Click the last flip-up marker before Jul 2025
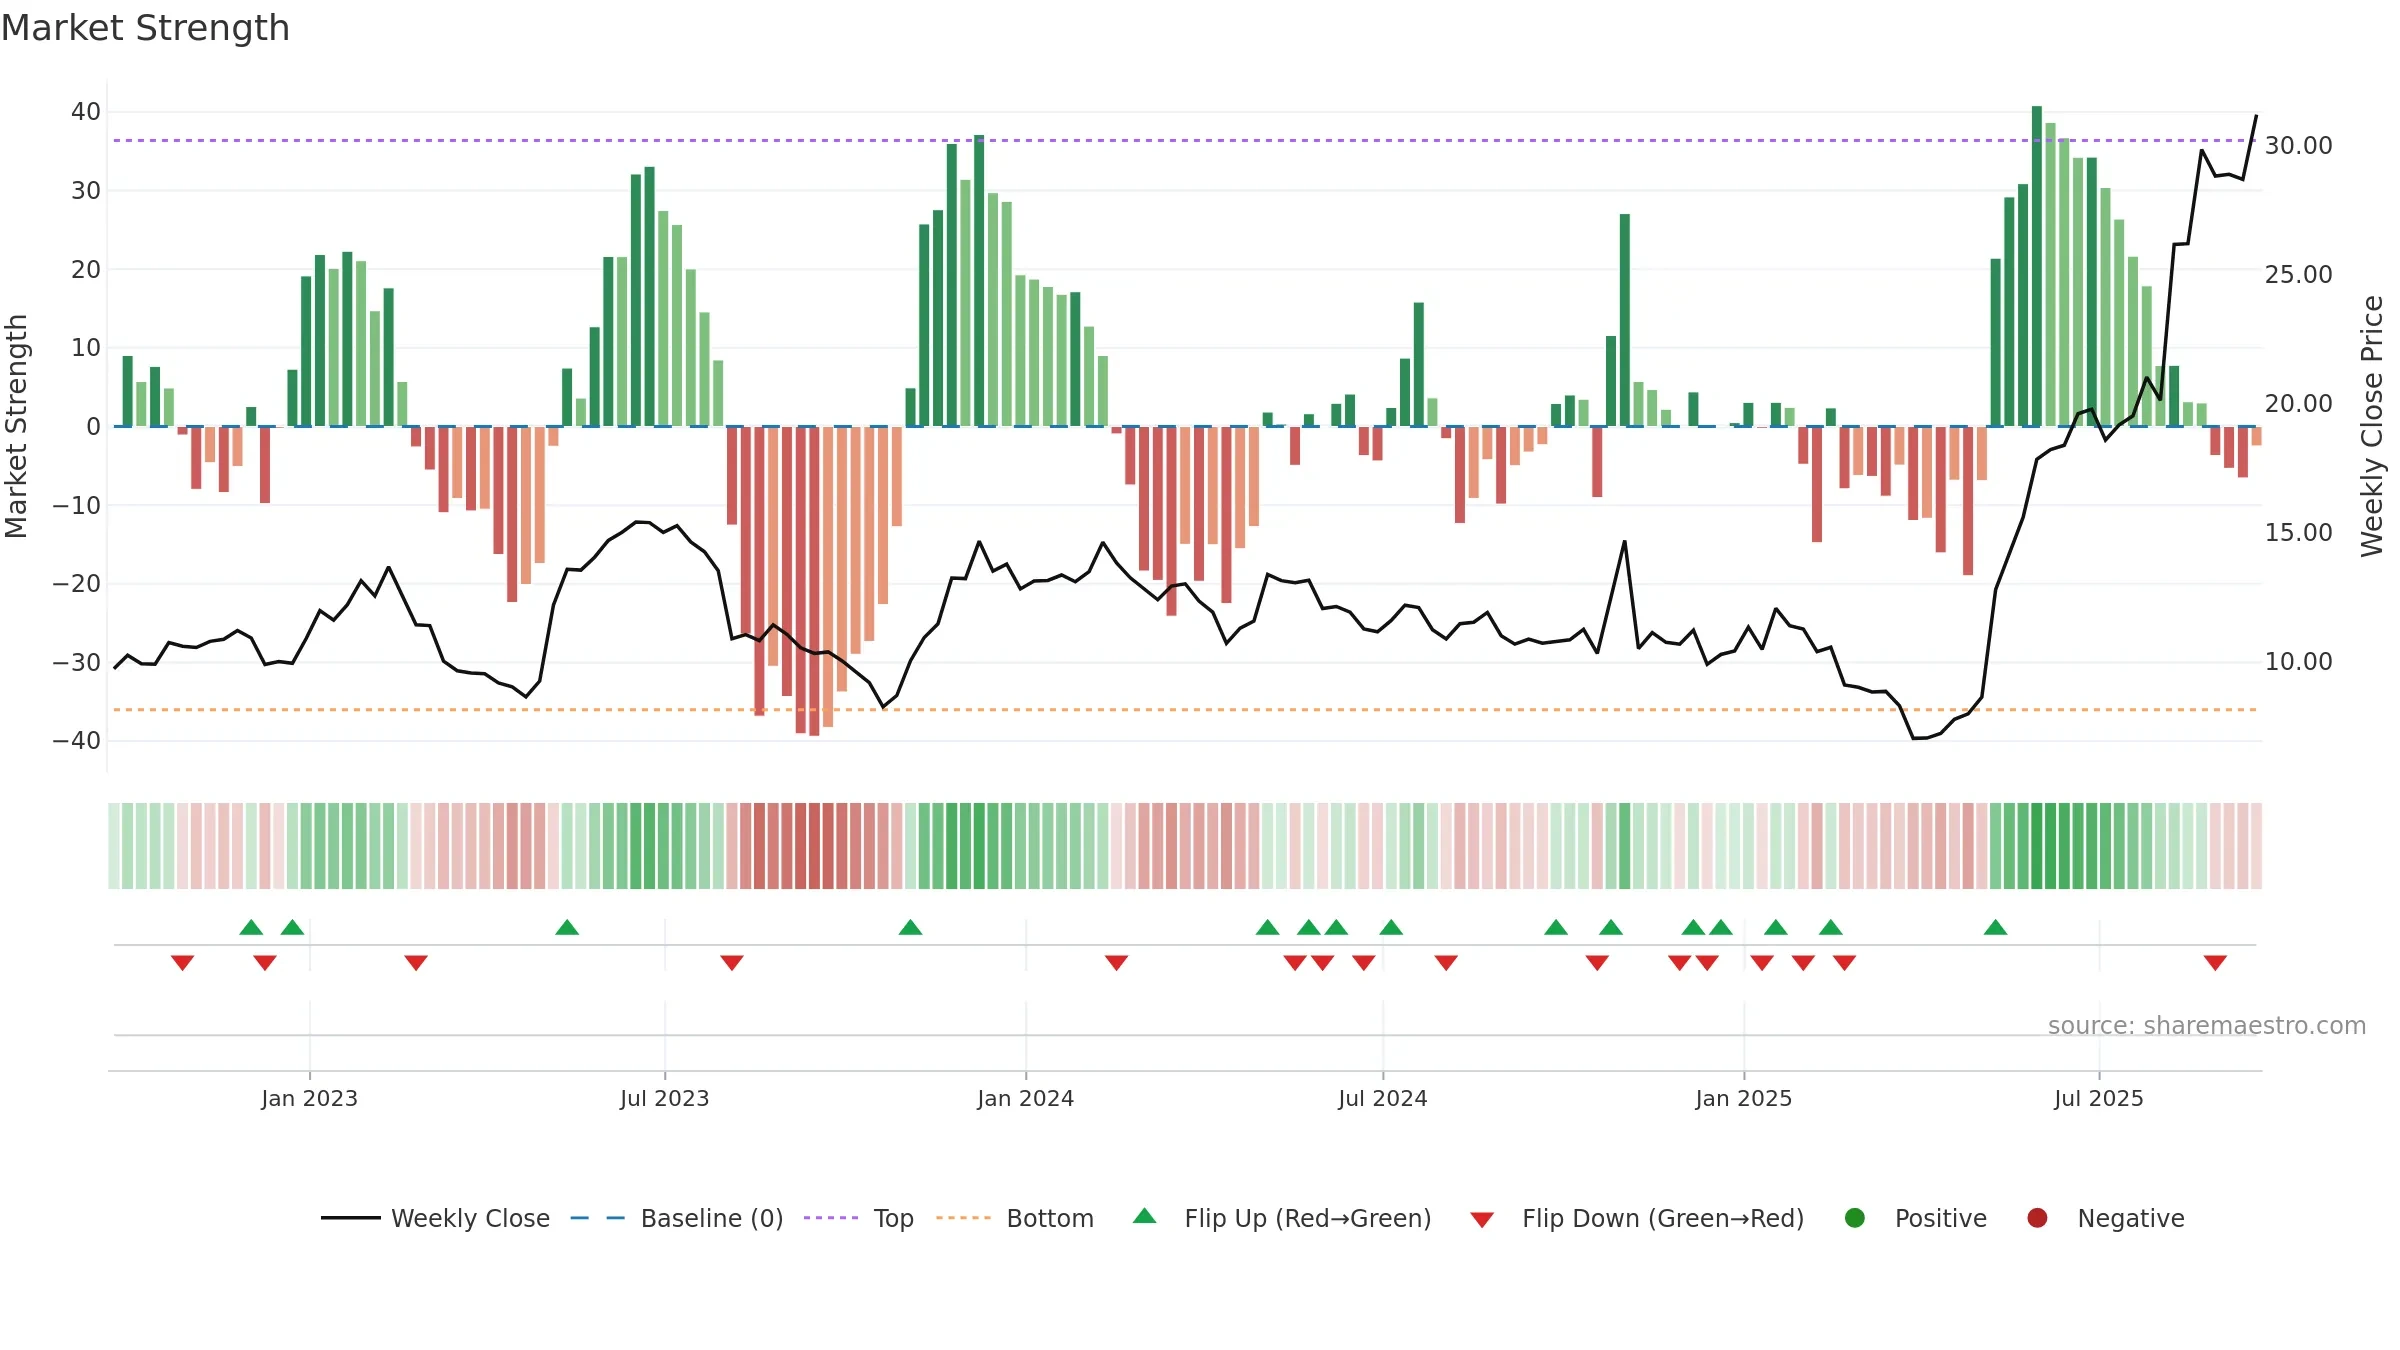This screenshot has height=1350, width=2400. click(x=1996, y=927)
